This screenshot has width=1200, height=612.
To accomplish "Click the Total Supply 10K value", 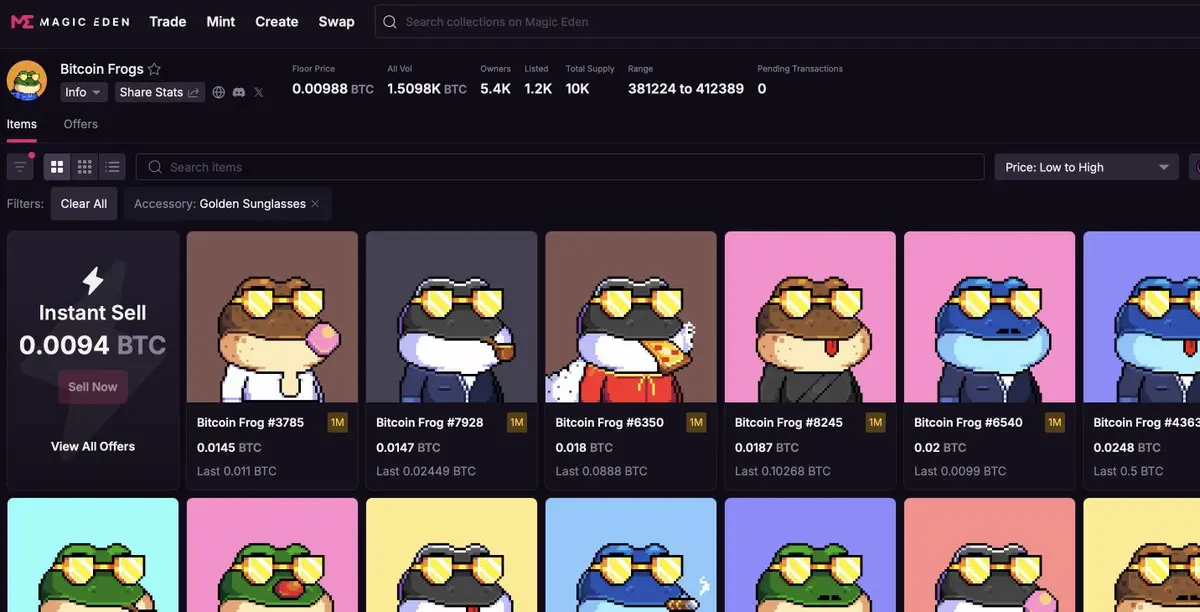I will (x=578, y=89).
